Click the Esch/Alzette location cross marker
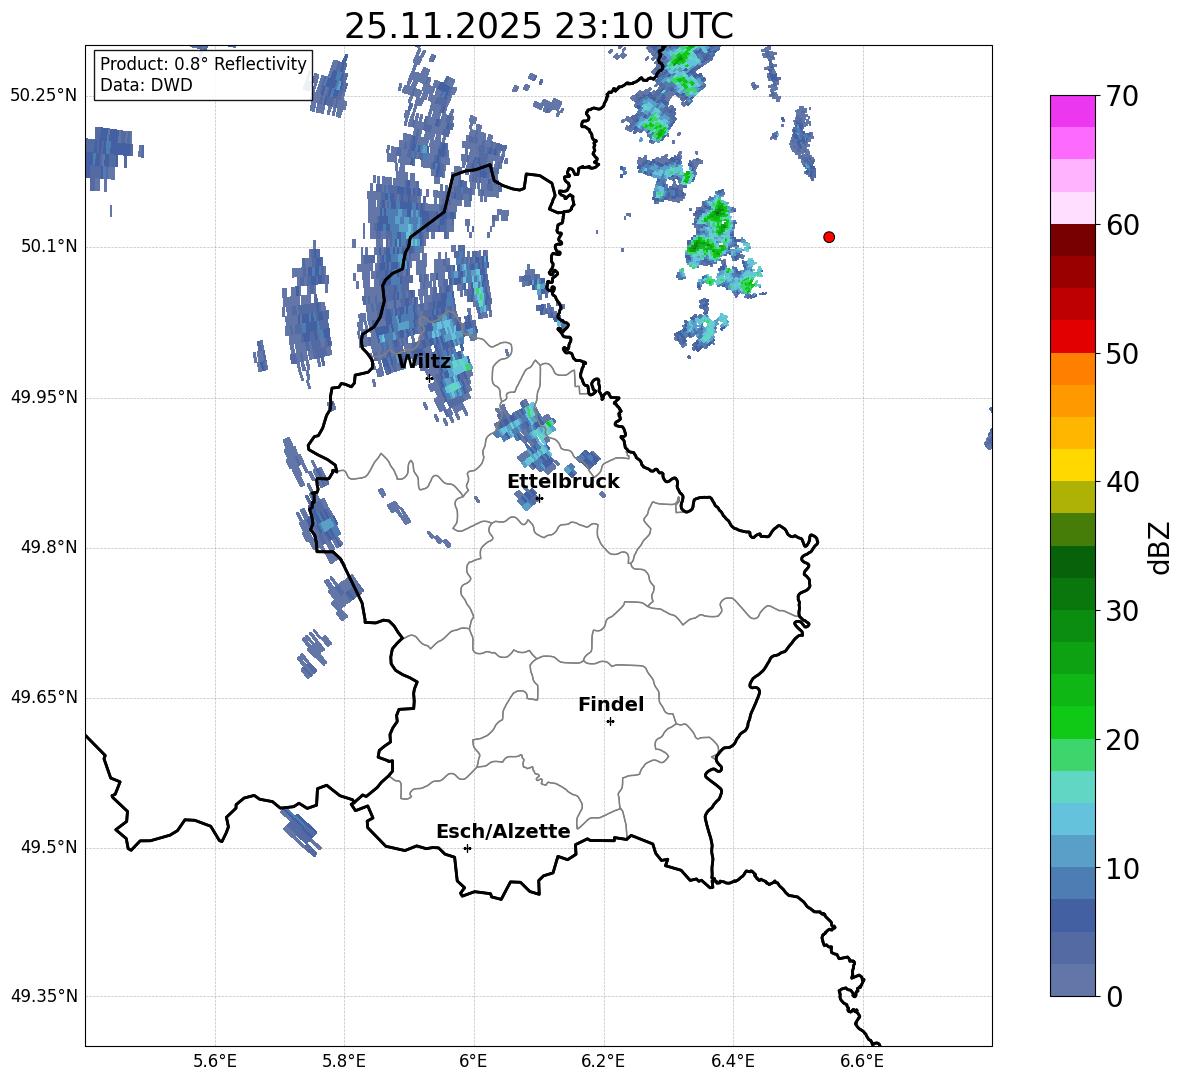This screenshot has height=1081, width=1184. click(x=467, y=848)
